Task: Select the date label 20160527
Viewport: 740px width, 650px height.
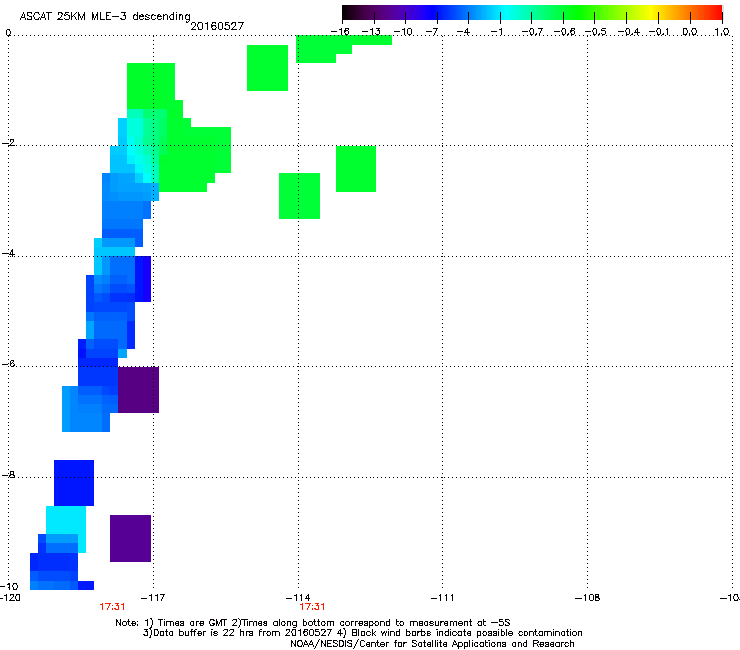Action: [217, 26]
